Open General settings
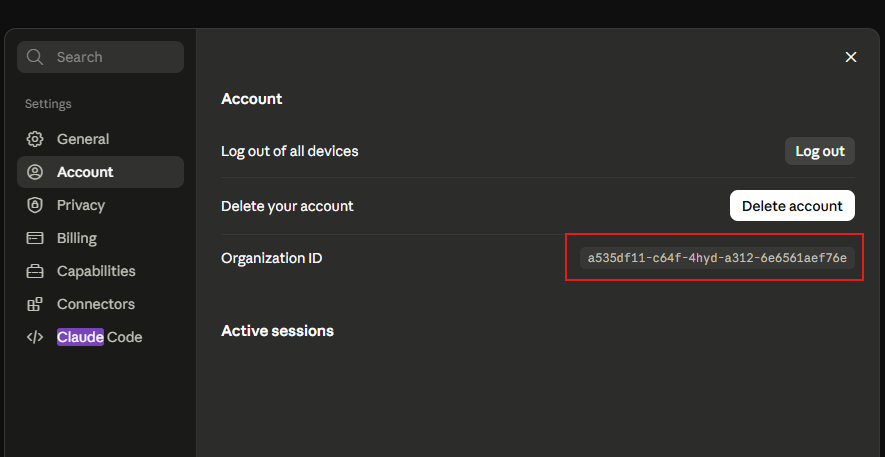 (x=100, y=139)
